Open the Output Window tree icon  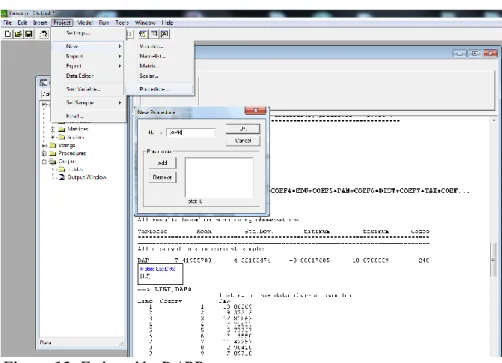point(62,177)
